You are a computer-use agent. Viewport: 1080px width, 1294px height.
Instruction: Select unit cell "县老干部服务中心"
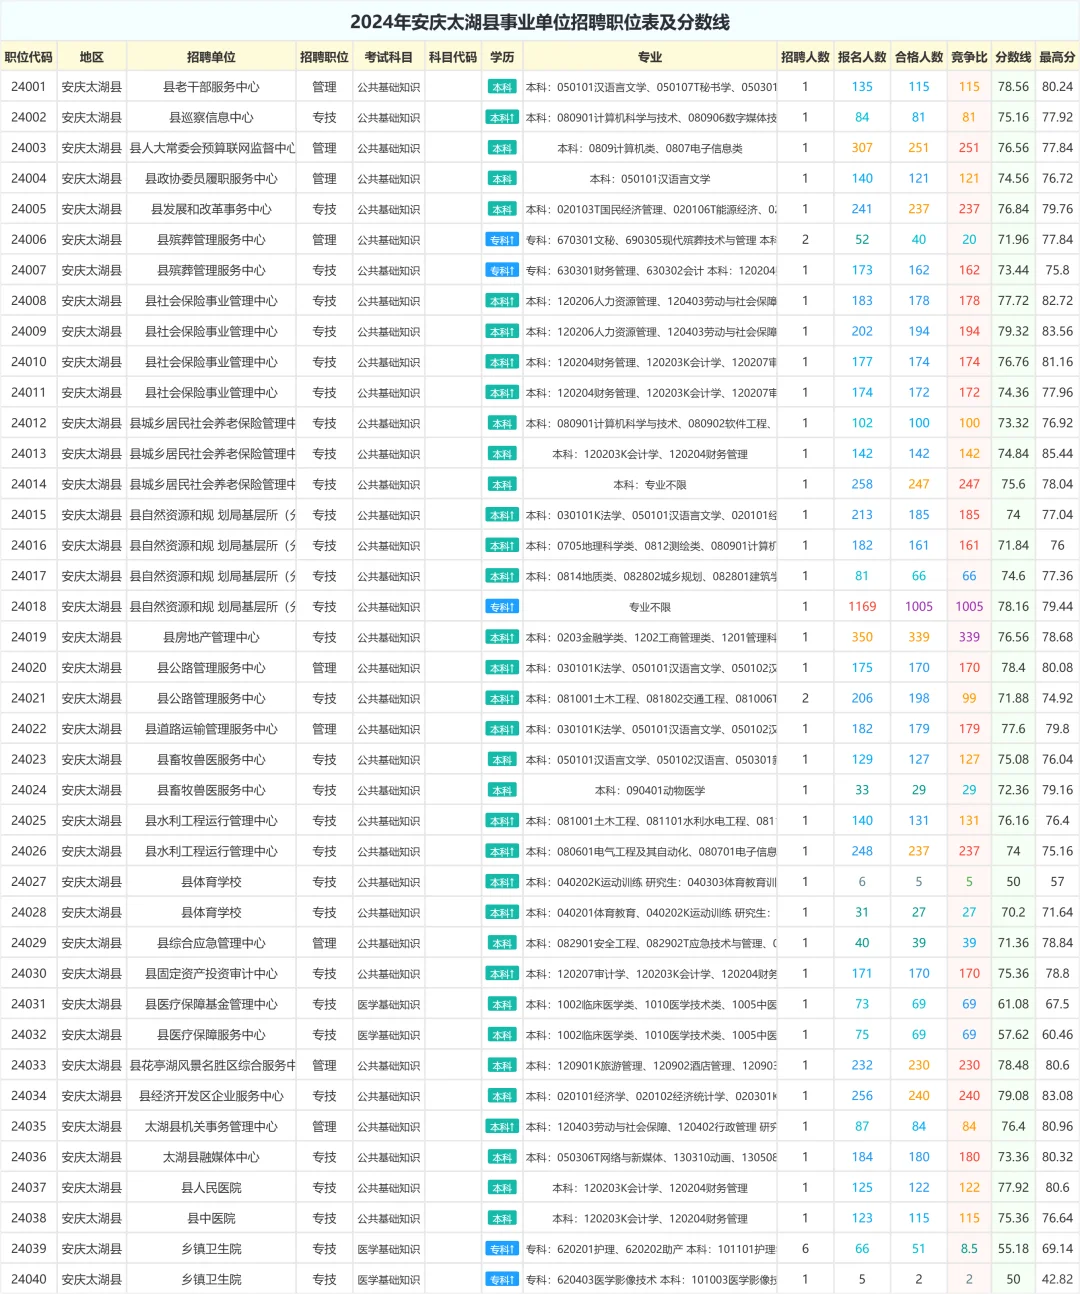coord(211,87)
